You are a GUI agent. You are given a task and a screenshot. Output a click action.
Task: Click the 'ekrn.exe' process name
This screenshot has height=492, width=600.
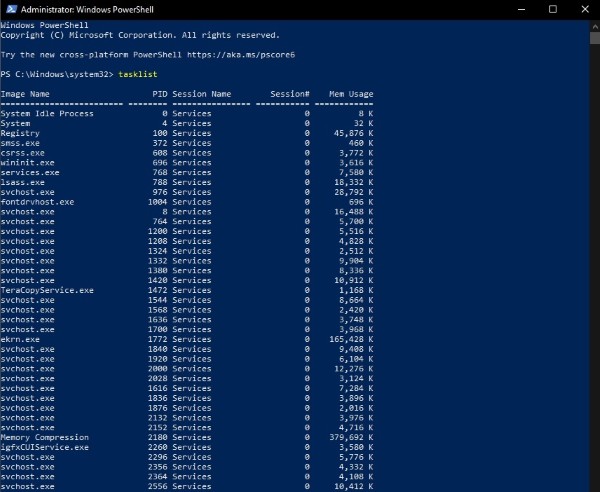point(20,339)
